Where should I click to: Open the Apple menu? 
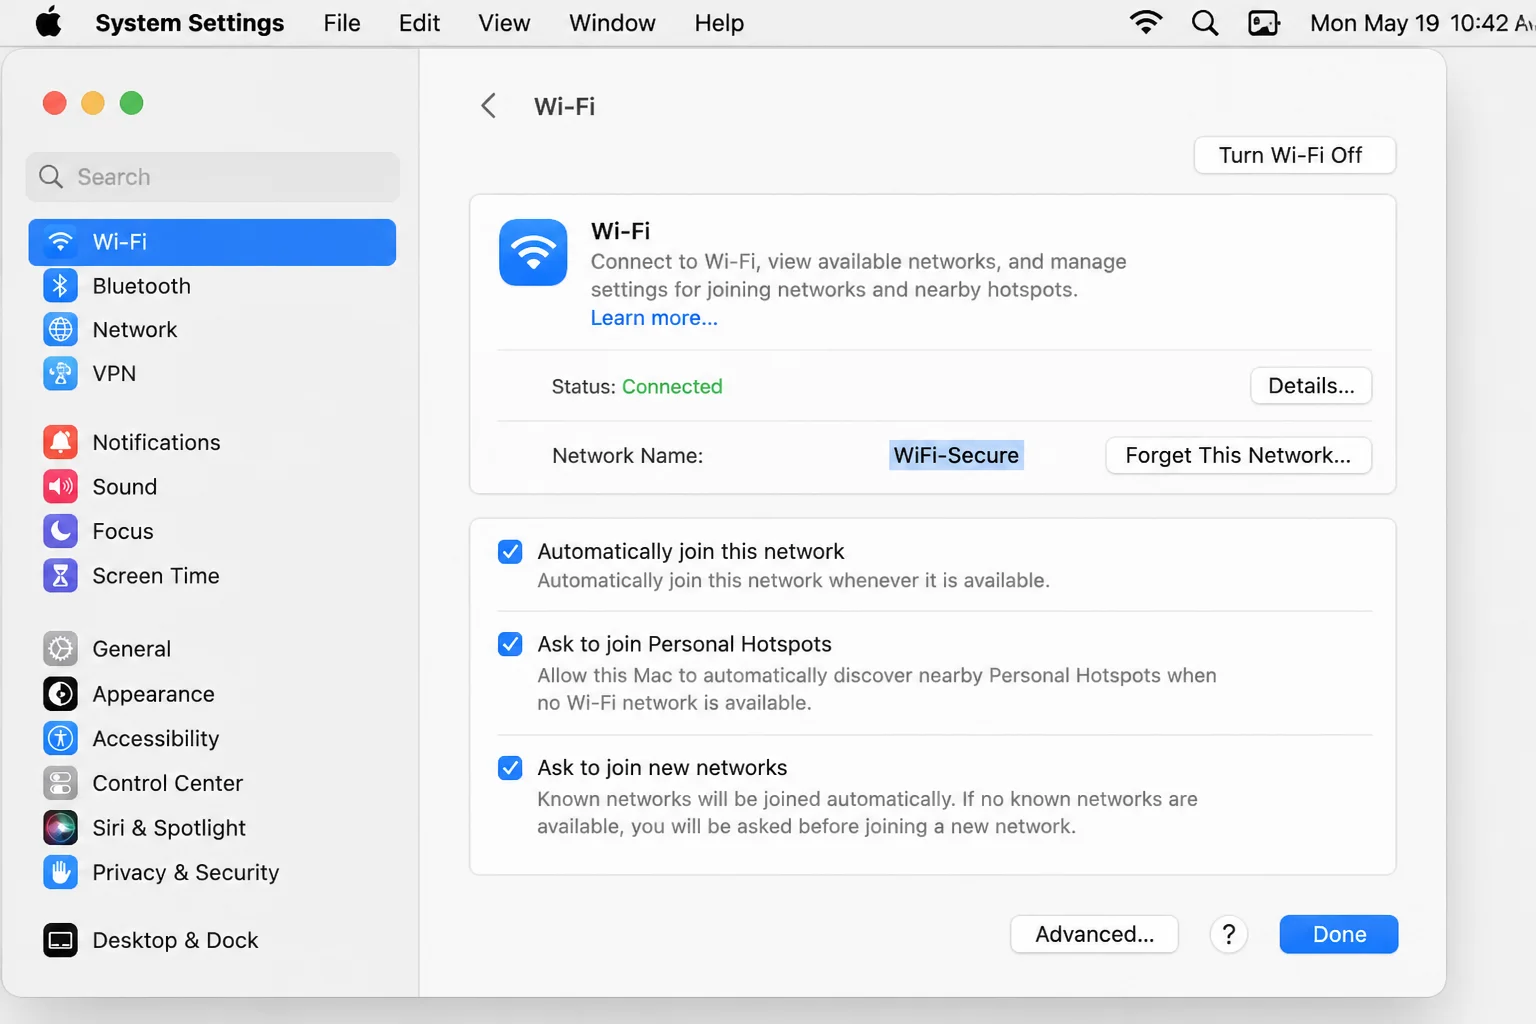[x=49, y=22]
